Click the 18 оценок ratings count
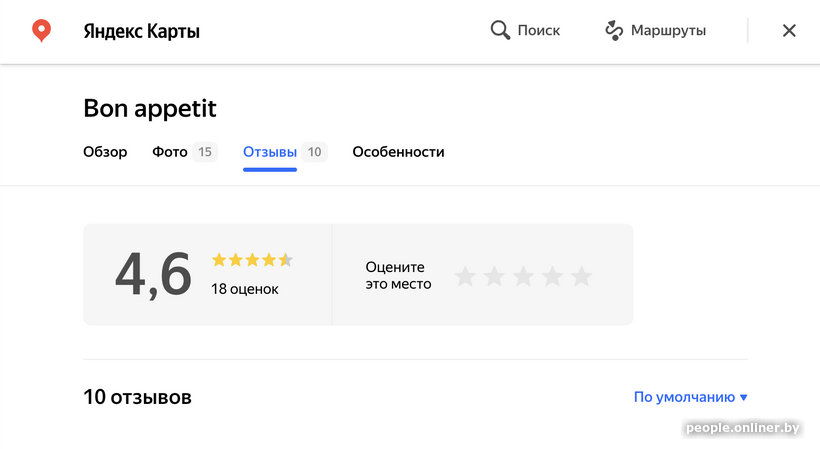This screenshot has height=449, width=820. [x=245, y=289]
